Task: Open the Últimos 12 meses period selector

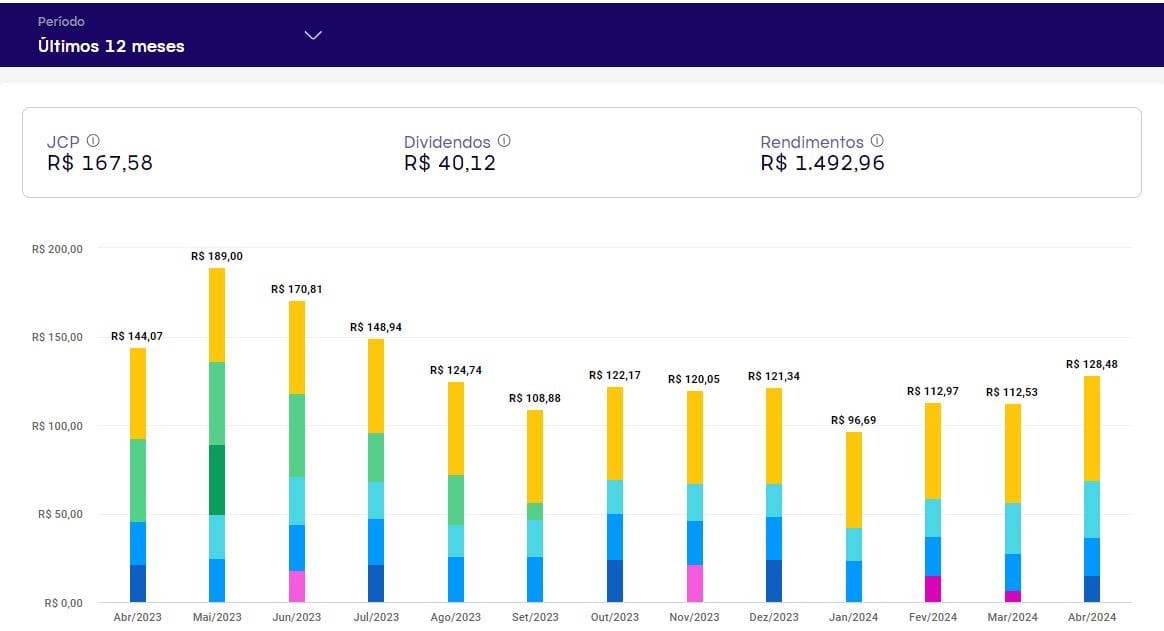Action: tap(111, 46)
